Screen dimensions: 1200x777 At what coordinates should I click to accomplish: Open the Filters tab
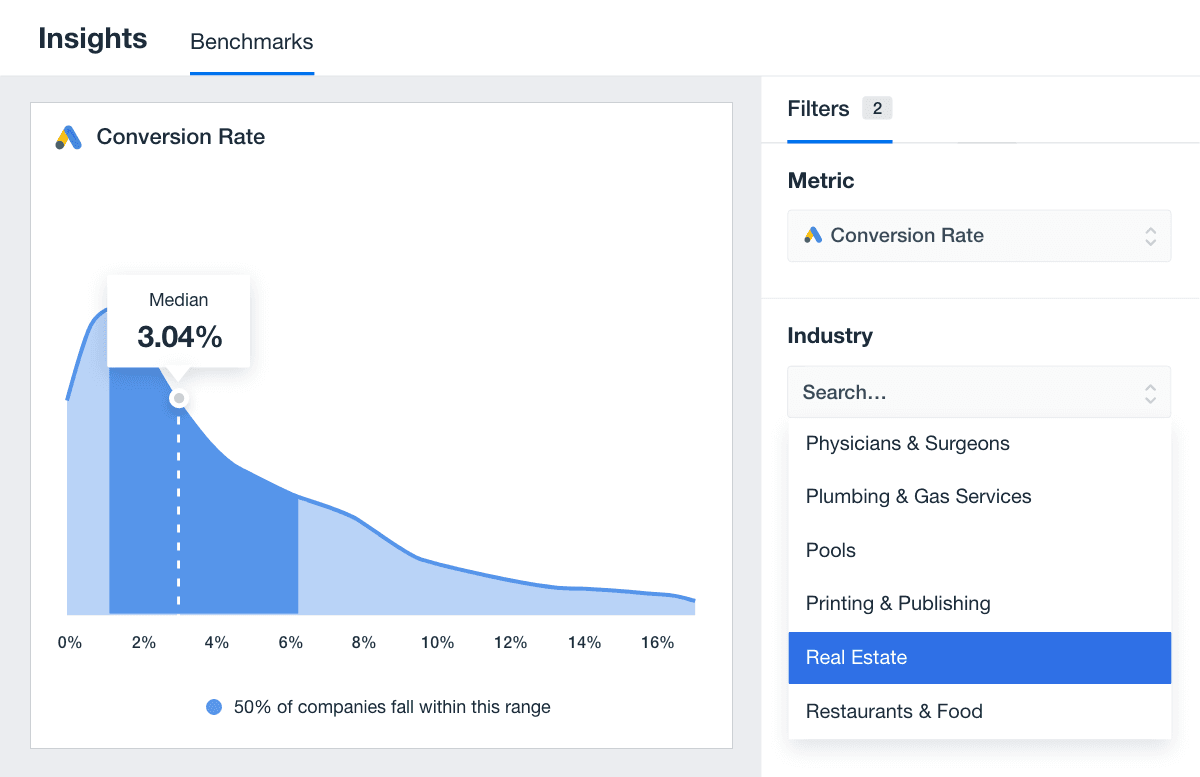point(818,109)
